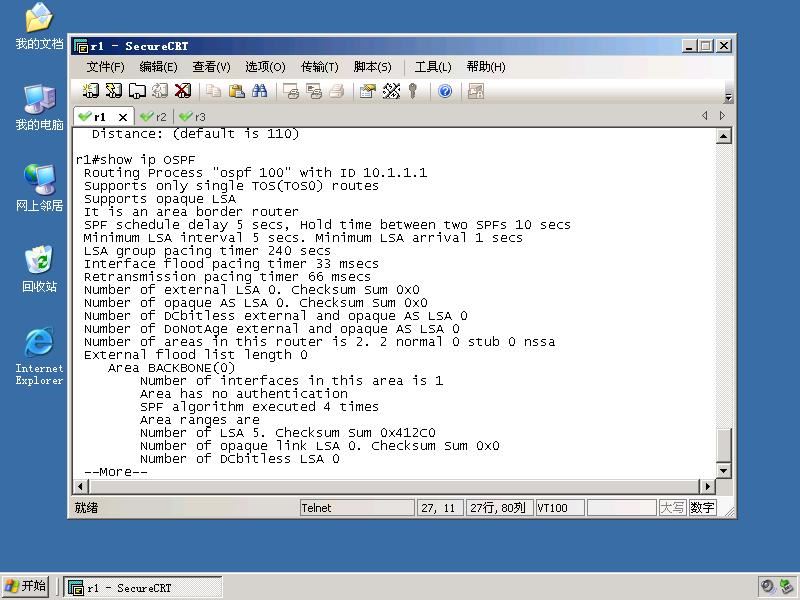This screenshot has height=600, width=800.
Task: Click the Print Setup printer icon
Action: point(336,91)
